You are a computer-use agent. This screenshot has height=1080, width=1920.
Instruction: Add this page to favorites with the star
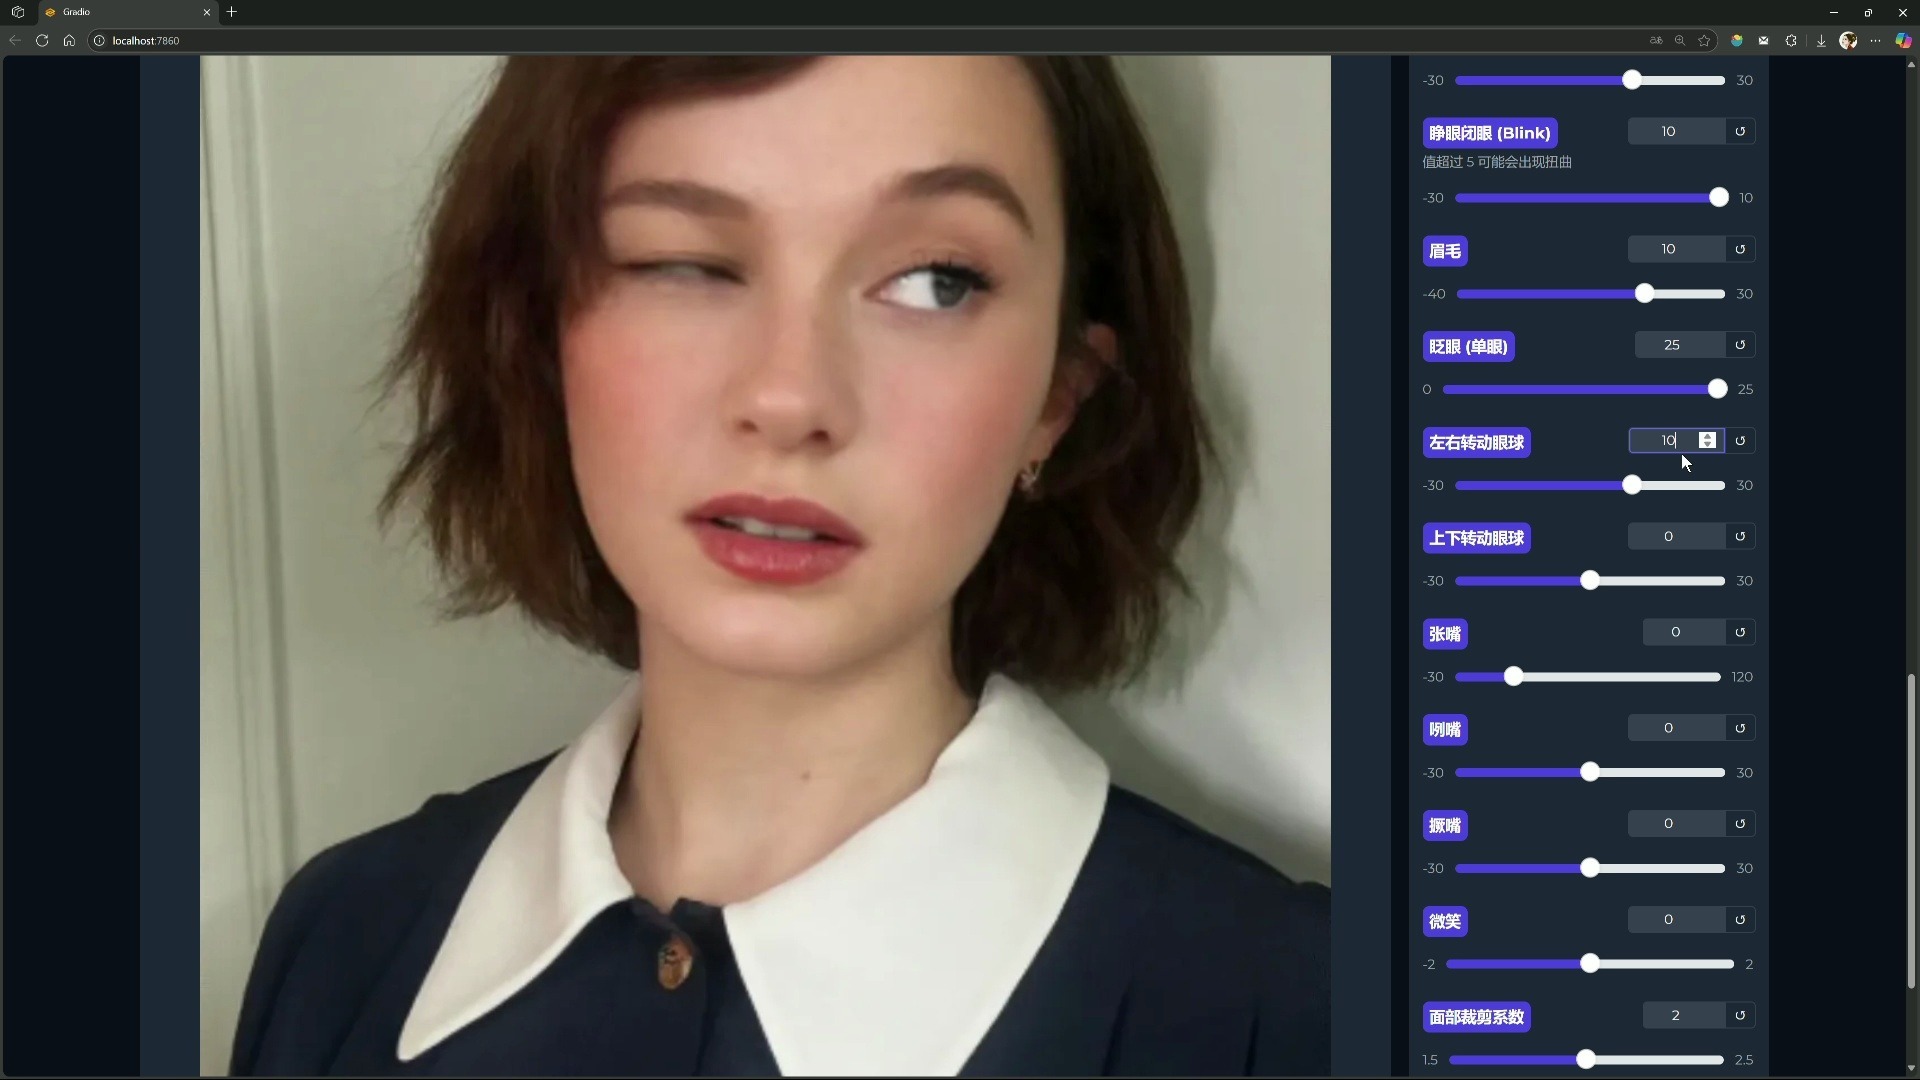(x=1705, y=41)
